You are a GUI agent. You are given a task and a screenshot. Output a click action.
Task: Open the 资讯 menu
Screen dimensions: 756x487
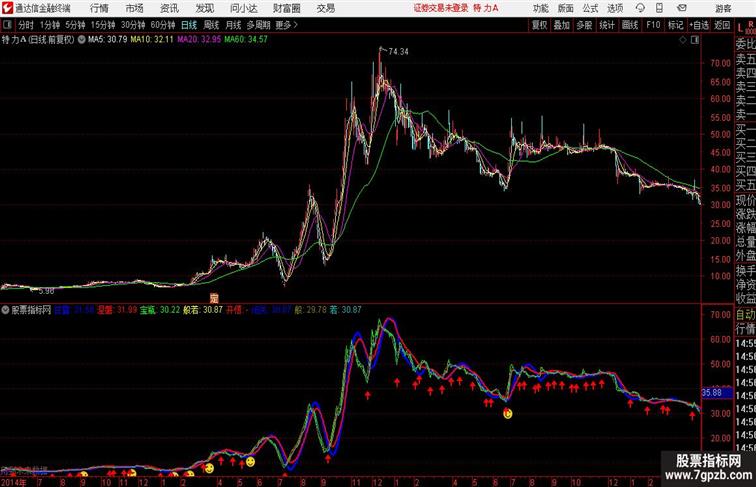169,9
